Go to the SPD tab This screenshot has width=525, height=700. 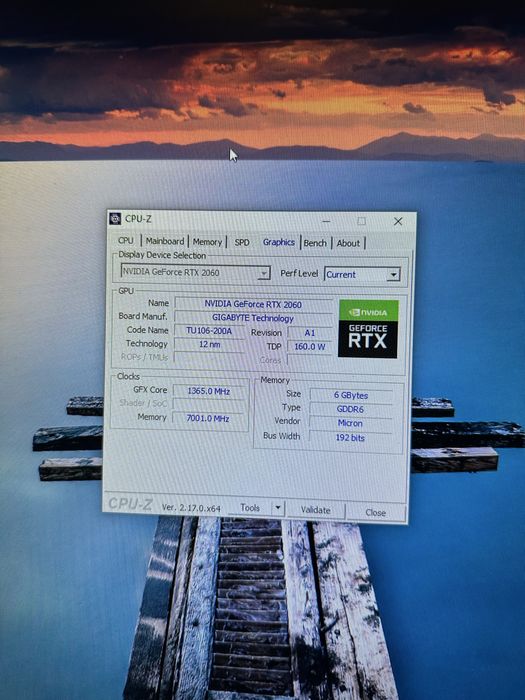pos(242,242)
